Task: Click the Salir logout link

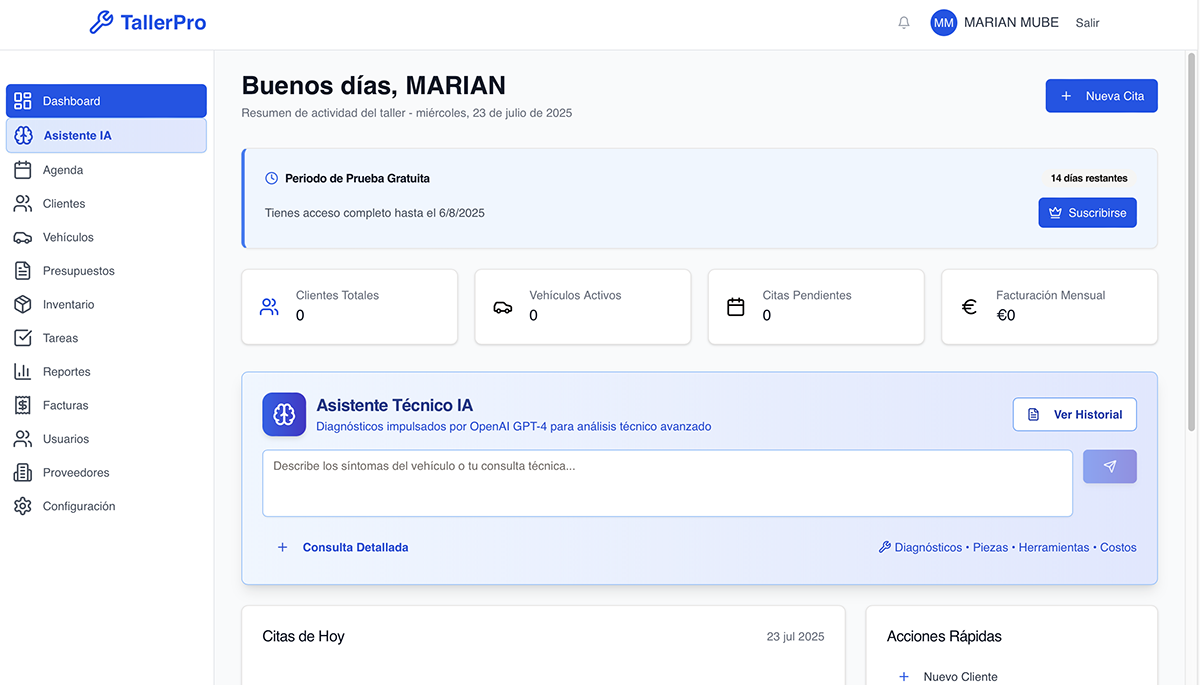Action: tap(1087, 23)
